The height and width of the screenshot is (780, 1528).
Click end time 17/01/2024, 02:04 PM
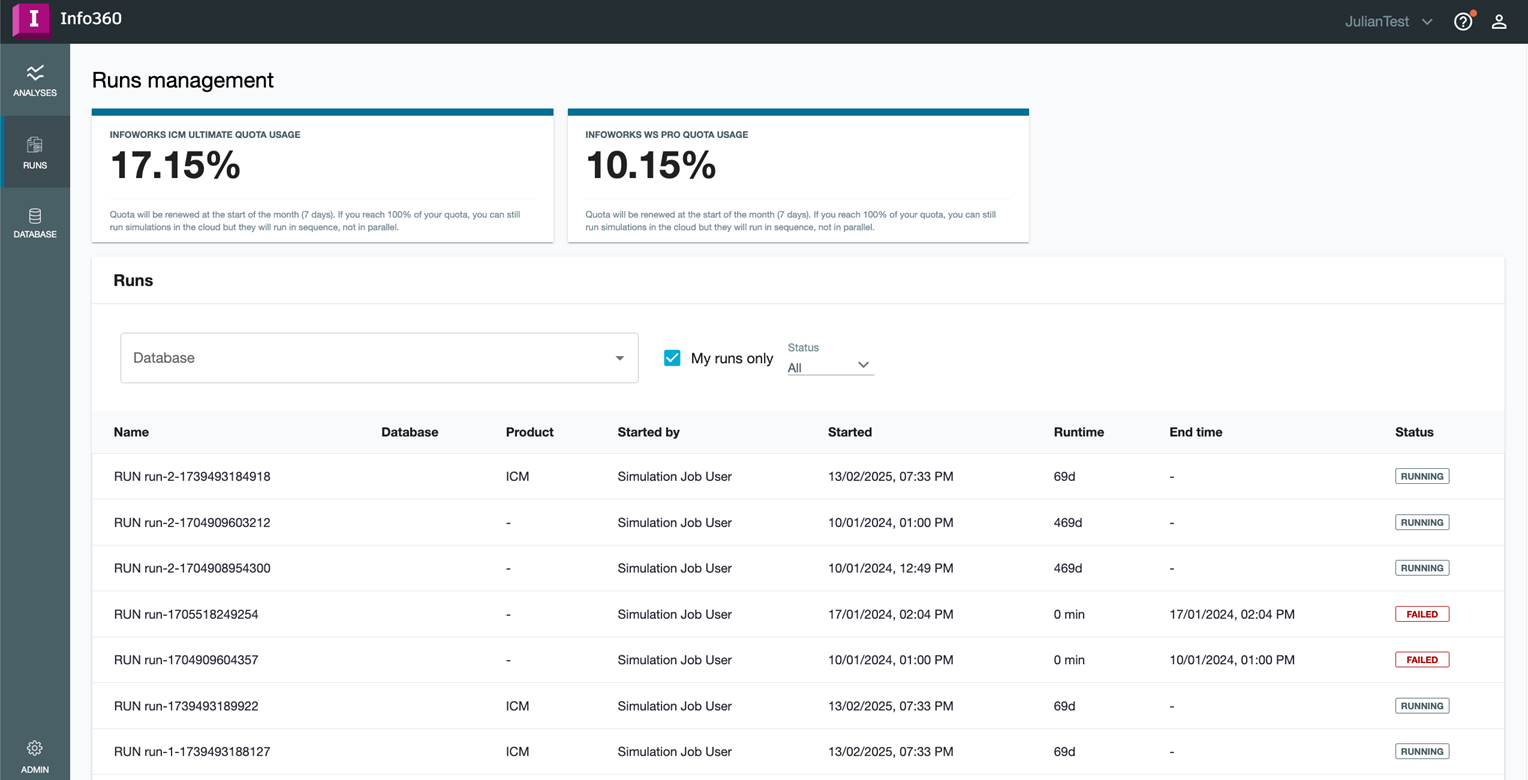tap(1232, 614)
